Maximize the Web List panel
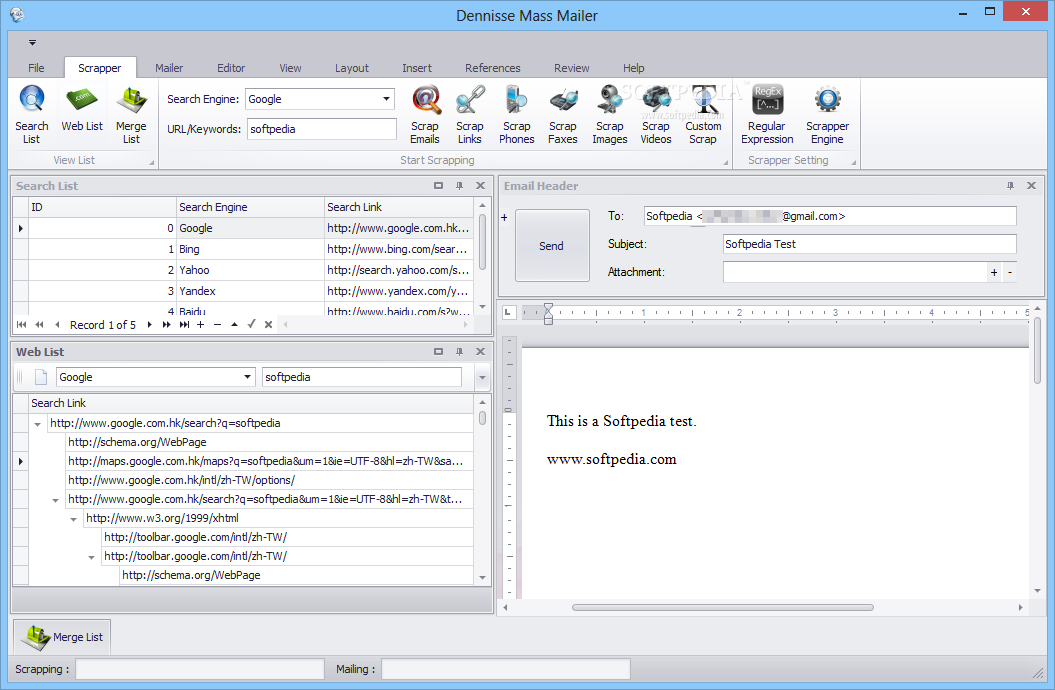 439,352
